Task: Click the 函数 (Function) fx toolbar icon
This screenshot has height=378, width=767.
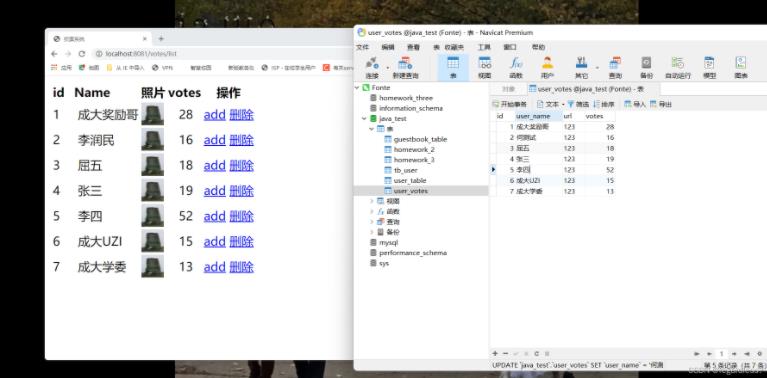Action: [x=516, y=67]
